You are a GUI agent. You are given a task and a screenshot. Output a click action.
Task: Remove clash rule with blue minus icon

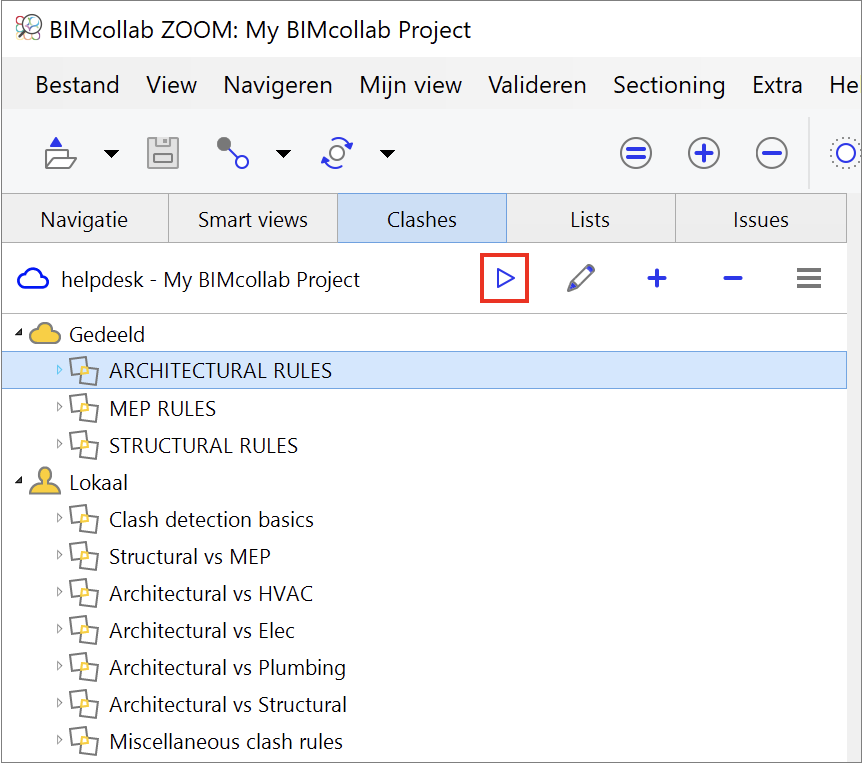pyautogui.click(x=733, y=278)
